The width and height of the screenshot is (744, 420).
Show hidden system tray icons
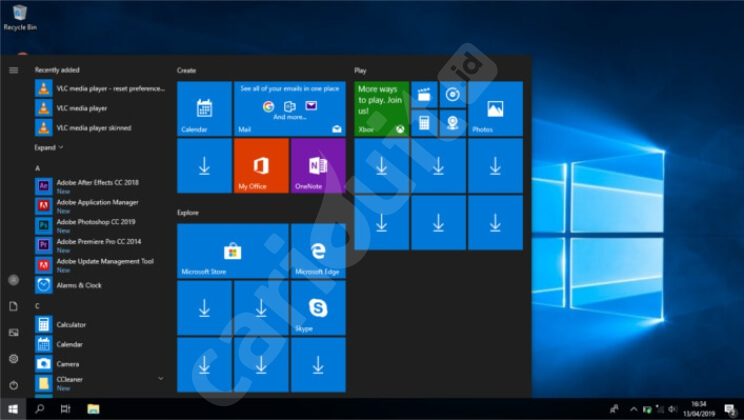coord(633,409)
